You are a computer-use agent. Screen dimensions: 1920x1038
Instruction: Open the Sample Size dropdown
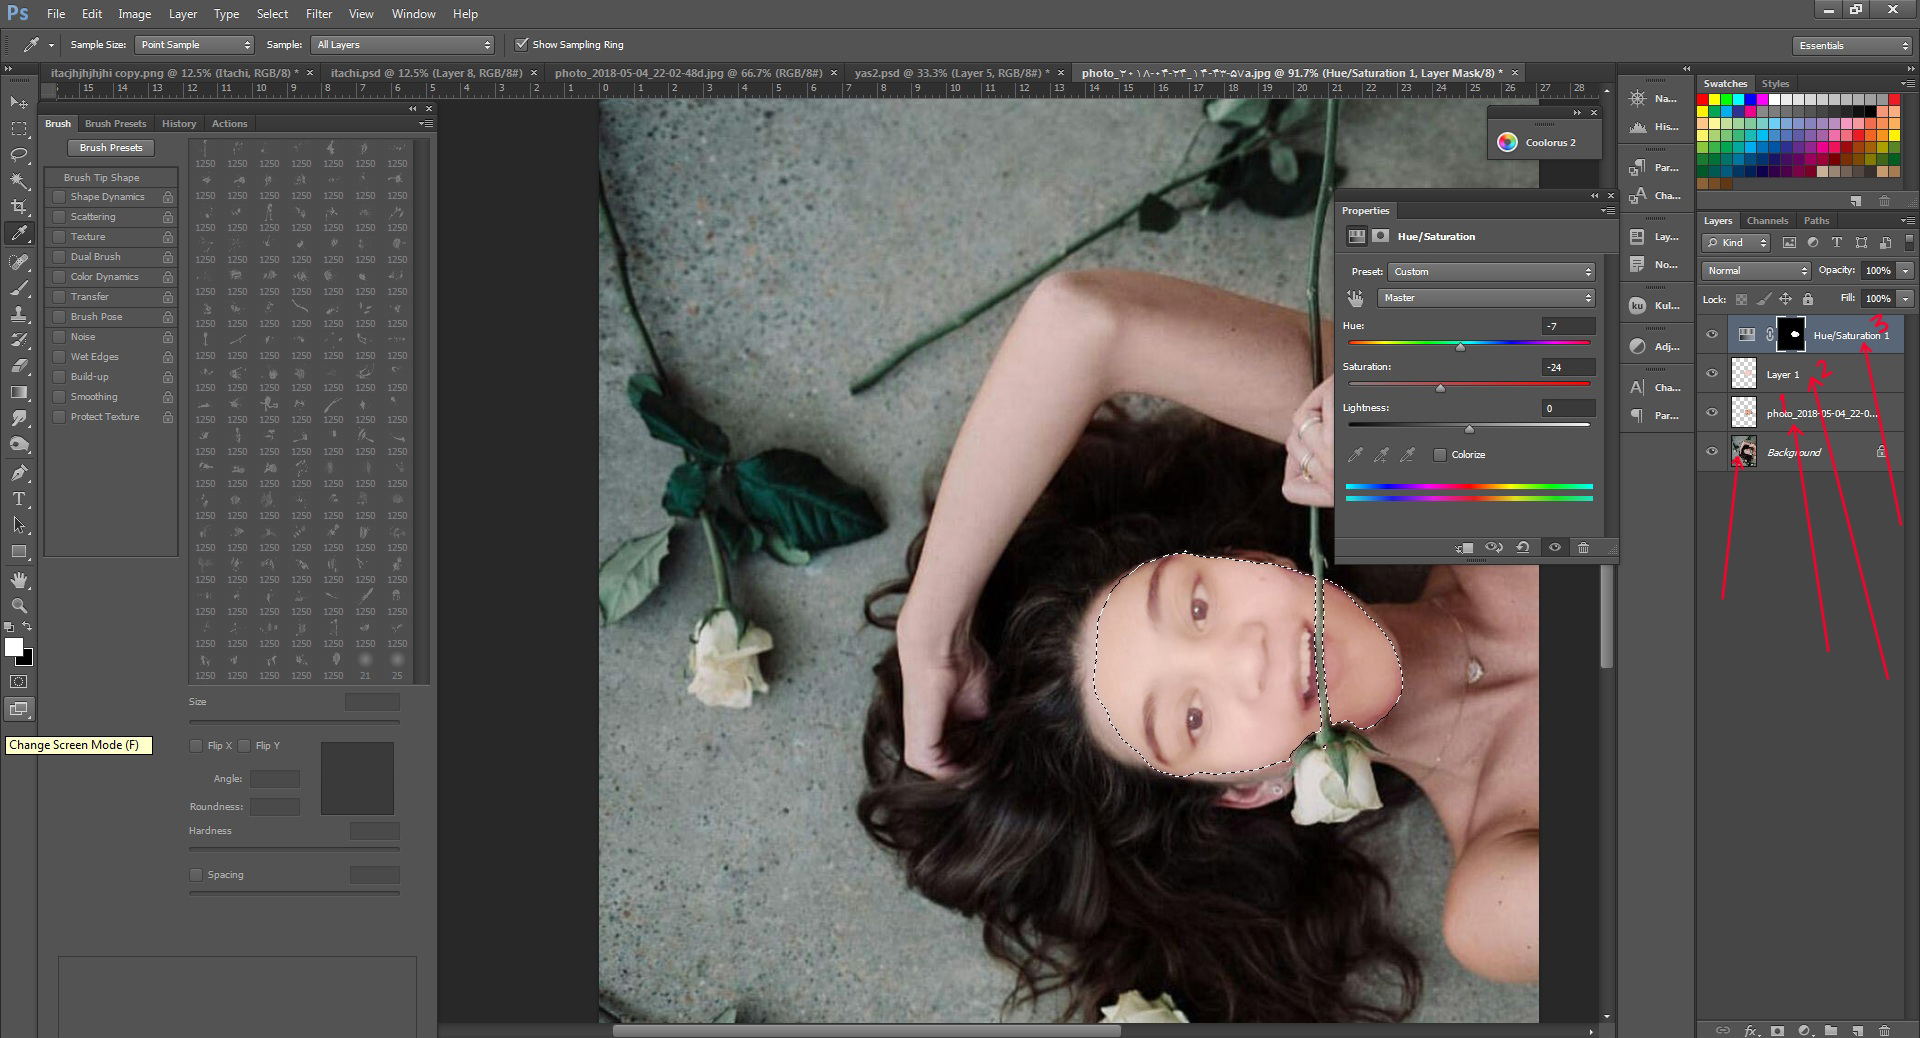pos(195,45)
